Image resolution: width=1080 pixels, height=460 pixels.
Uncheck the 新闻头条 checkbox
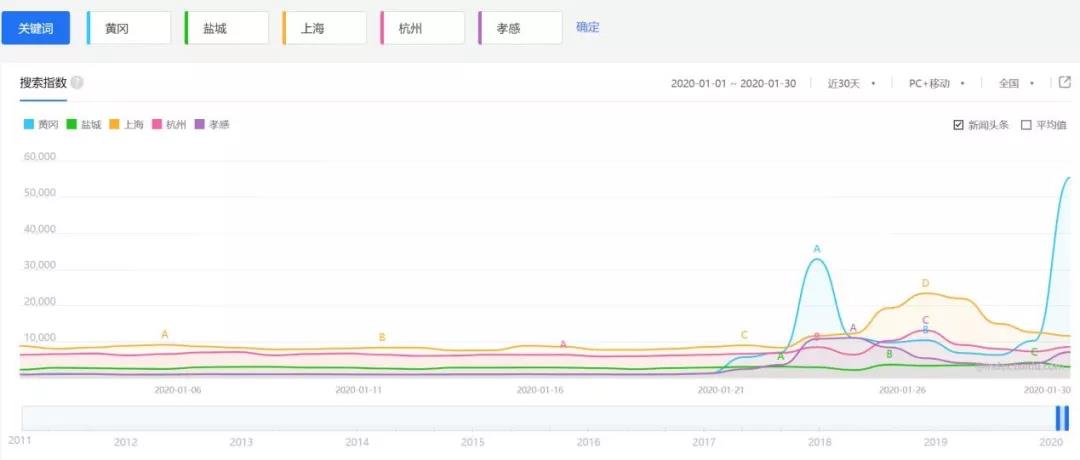point(959,125)
